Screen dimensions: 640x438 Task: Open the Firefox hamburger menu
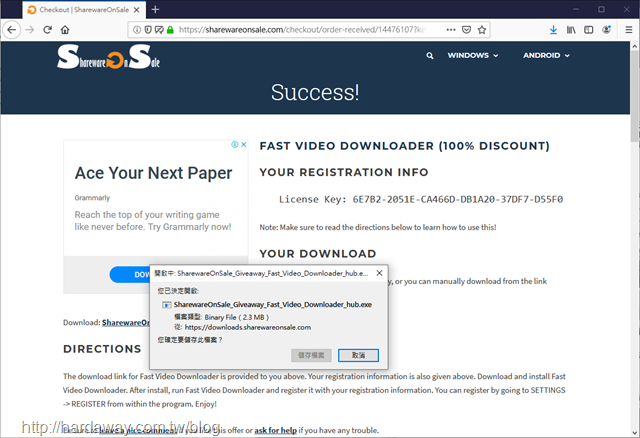[x=629, y=30]
